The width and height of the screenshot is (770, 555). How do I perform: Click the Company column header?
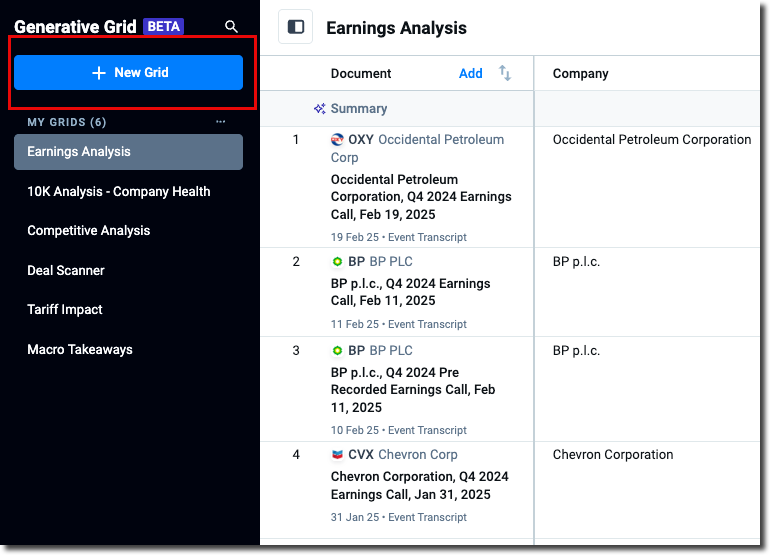(x=581, y=73)
